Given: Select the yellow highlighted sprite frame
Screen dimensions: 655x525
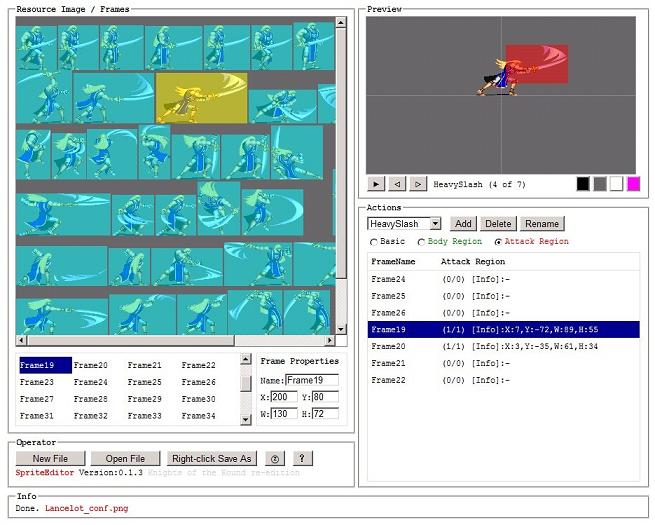Looking at the screenshot, I should (x=201, y=98).
